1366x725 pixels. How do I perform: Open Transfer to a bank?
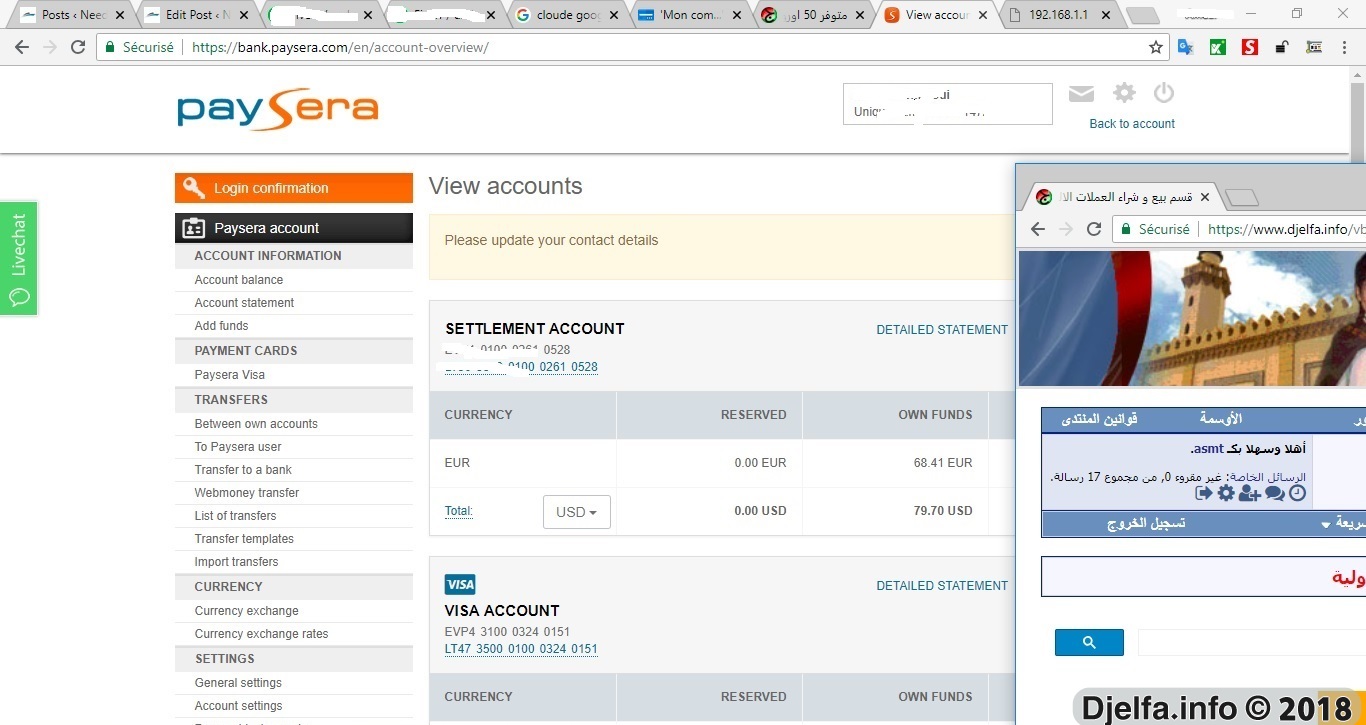(243, 470)
